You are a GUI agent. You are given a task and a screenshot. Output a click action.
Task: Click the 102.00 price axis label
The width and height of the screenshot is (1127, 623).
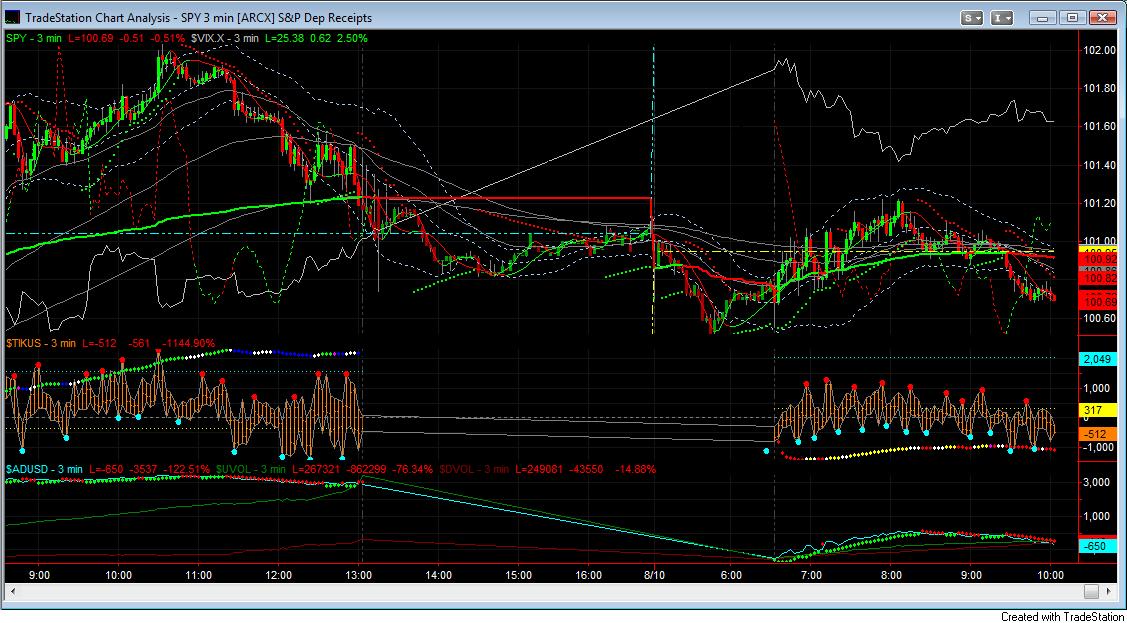click(x=1100, y=50)
